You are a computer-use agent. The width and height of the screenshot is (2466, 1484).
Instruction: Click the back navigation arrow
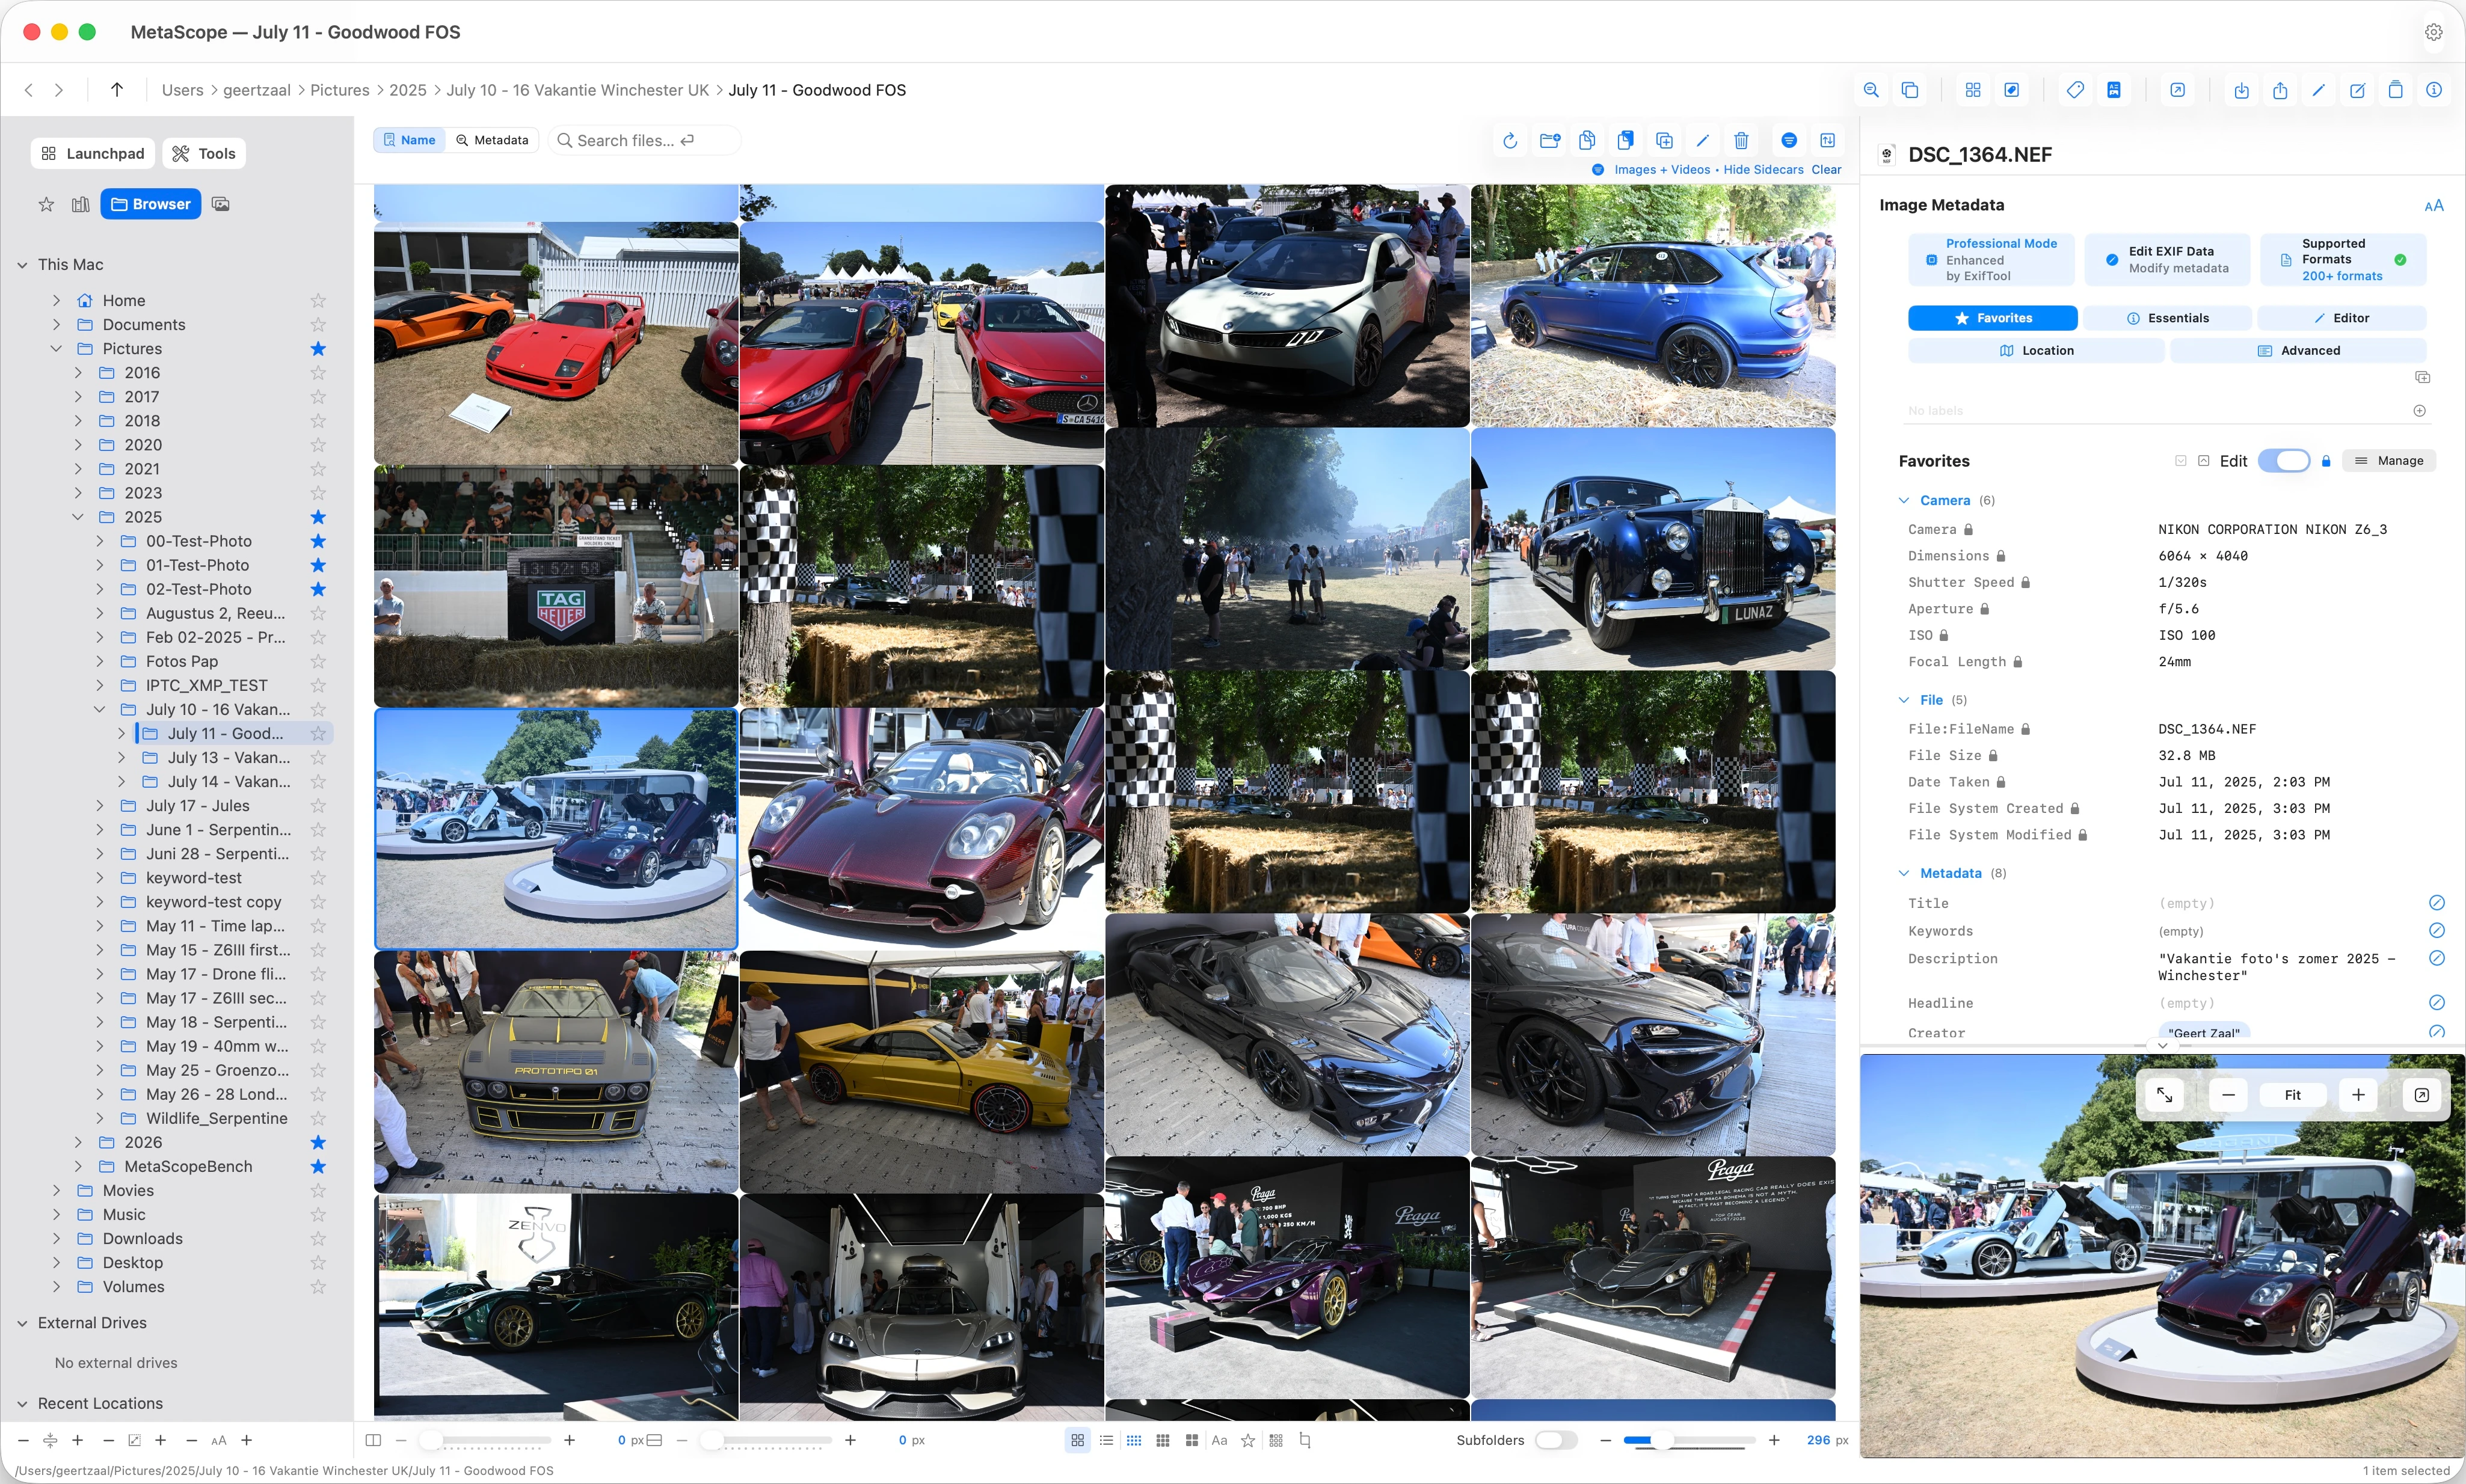(28, 90)
